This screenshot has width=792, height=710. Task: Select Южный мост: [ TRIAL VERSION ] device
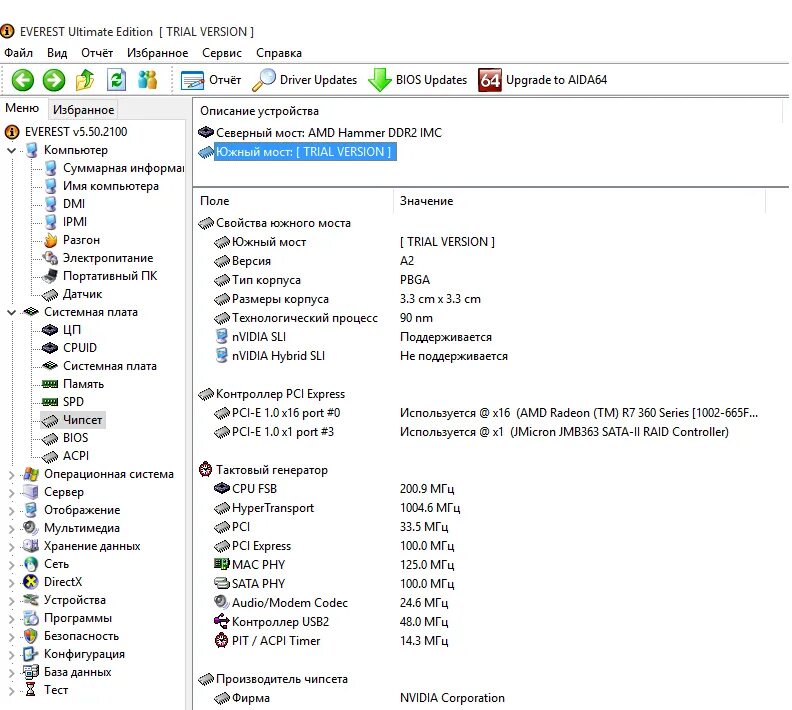304,152
